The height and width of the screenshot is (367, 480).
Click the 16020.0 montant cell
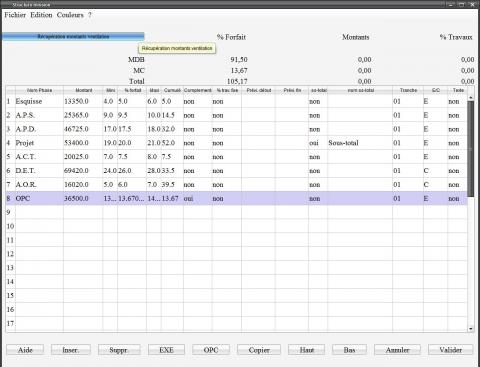pyautogui.click(x=83, y=185)
